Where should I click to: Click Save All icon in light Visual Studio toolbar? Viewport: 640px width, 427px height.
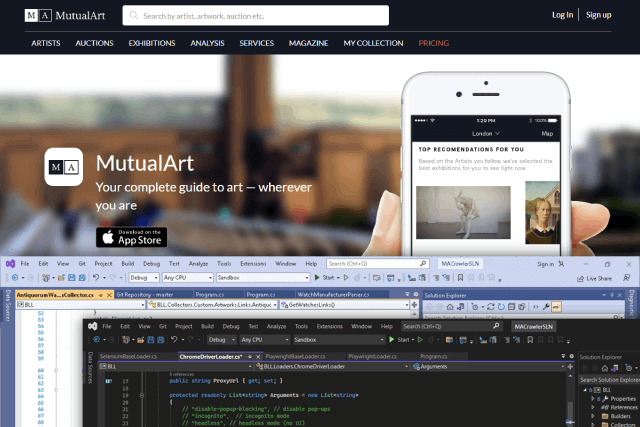tap(82, 278)
